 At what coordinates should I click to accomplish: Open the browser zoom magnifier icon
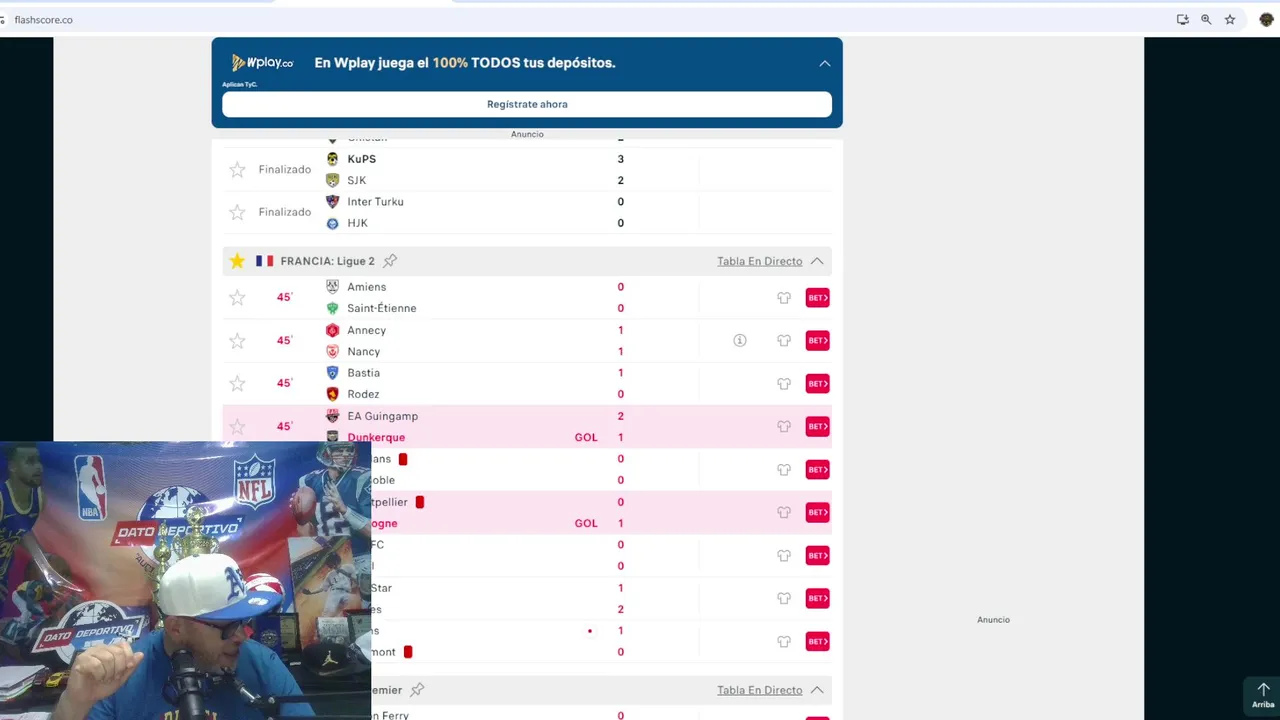click(x=1206, y=20)
